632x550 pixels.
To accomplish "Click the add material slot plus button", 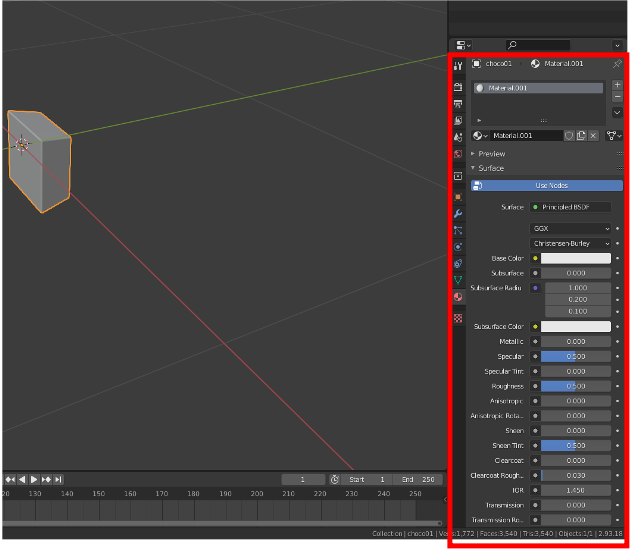I will [x=617, y=85].
